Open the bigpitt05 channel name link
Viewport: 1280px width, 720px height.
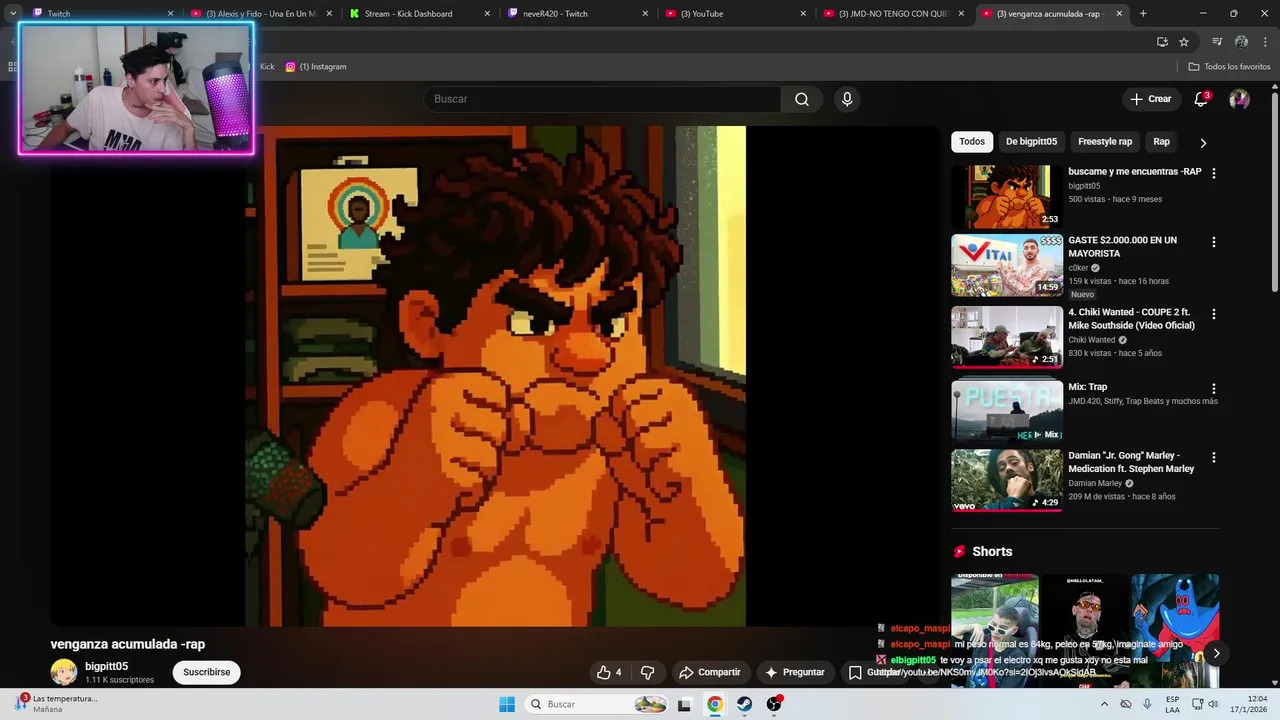106,666
